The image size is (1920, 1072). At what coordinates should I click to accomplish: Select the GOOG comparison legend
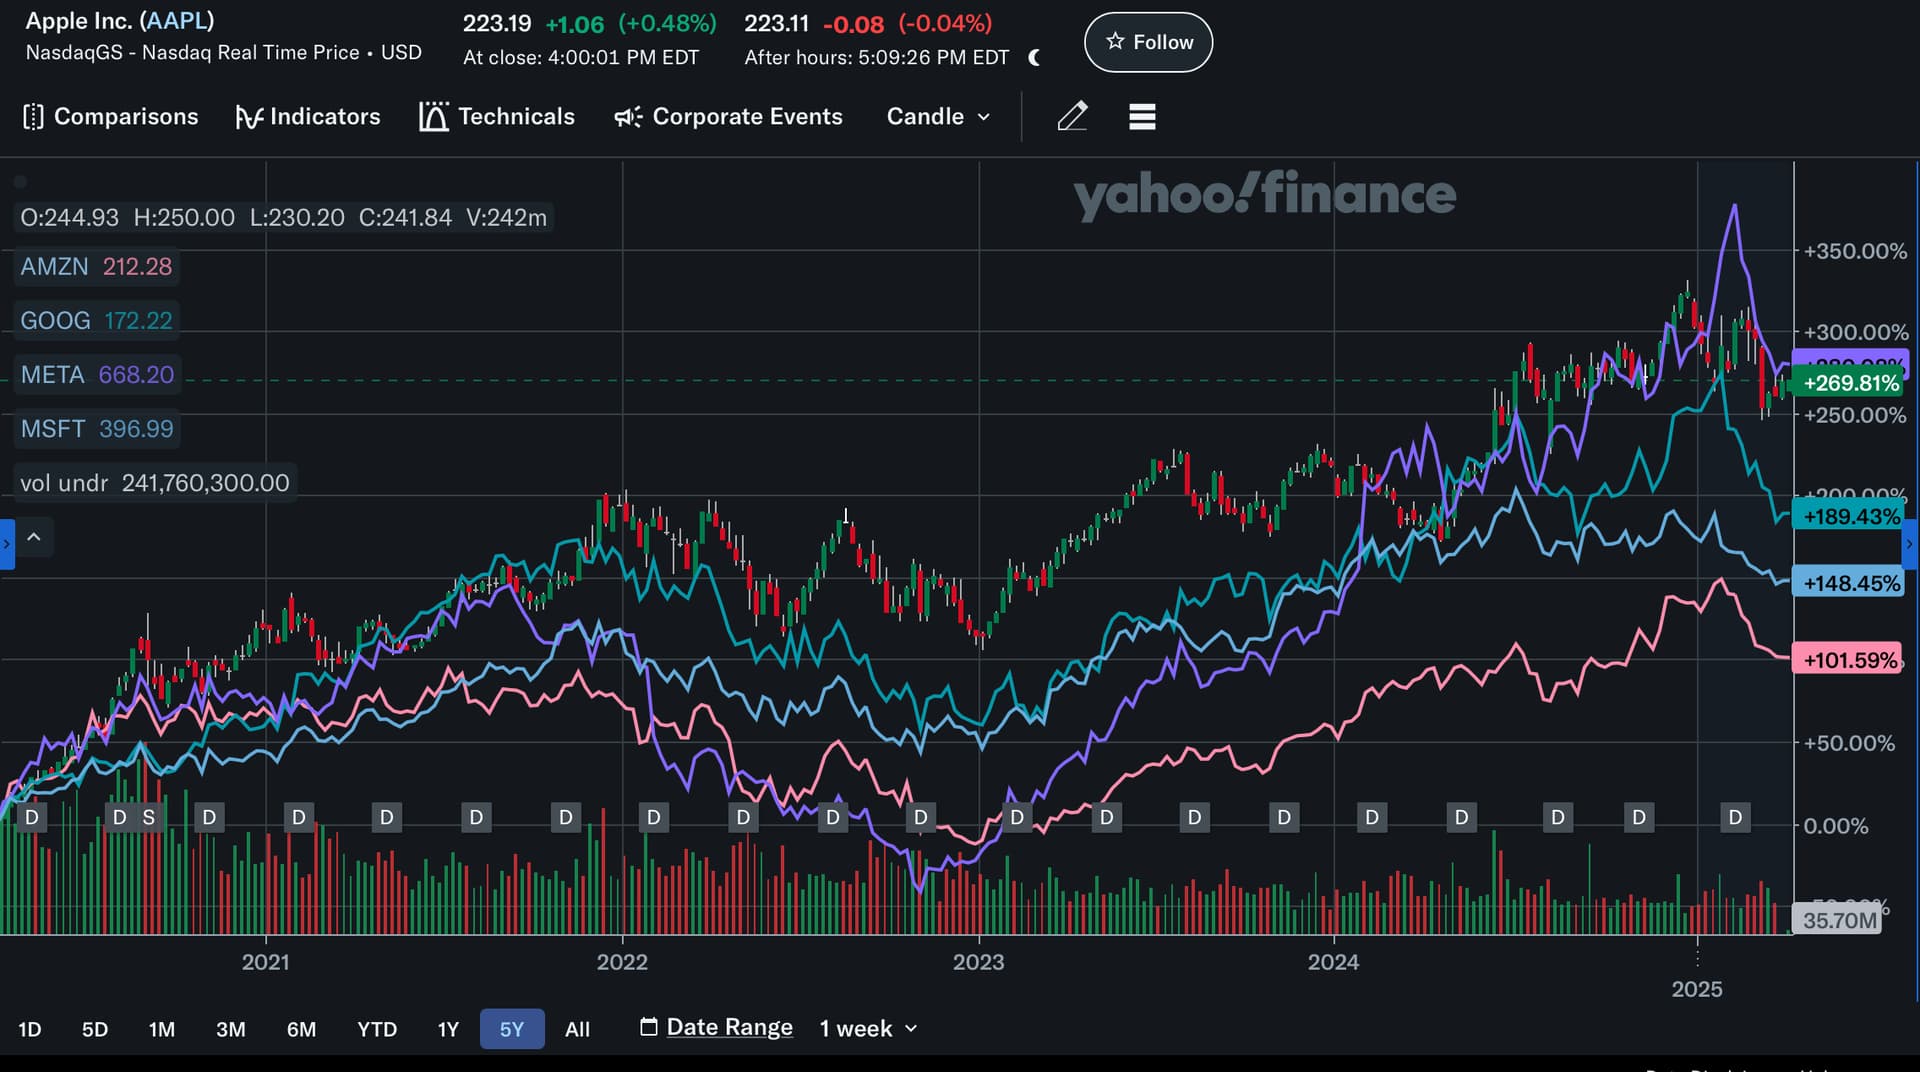pos(96,321)
